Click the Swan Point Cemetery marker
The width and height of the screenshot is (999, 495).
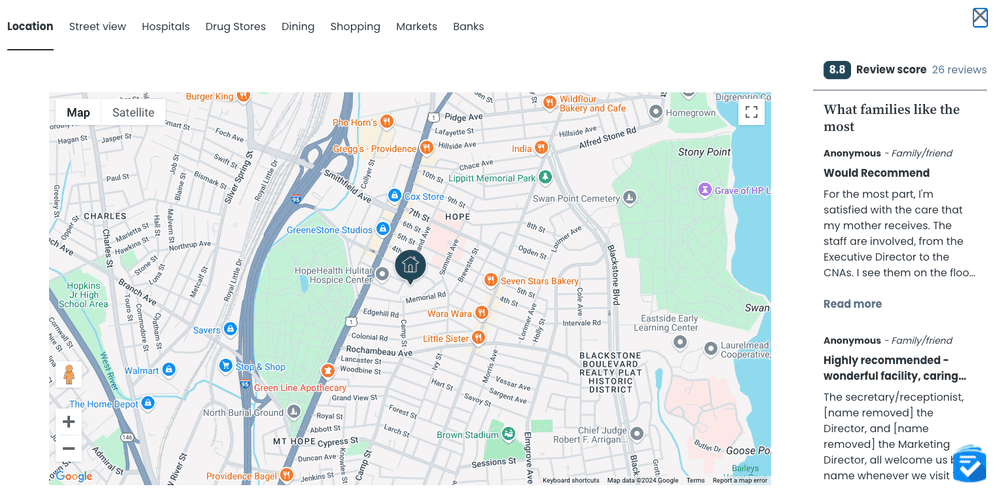tap(629, 197)
